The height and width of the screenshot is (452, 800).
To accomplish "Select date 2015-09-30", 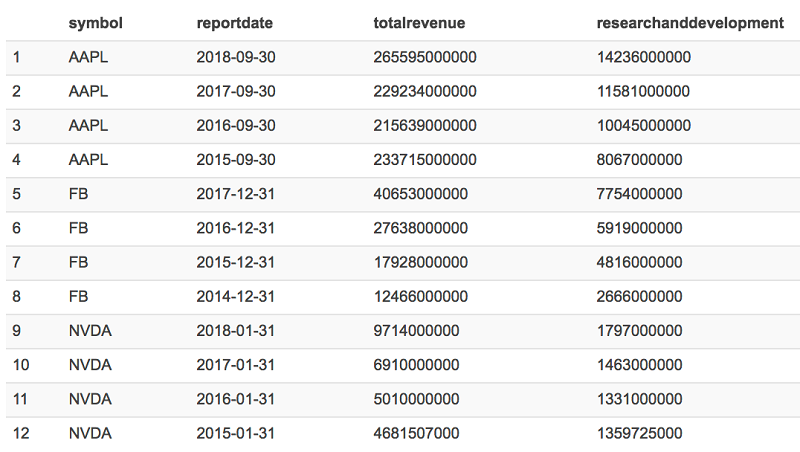I will 236,160.
